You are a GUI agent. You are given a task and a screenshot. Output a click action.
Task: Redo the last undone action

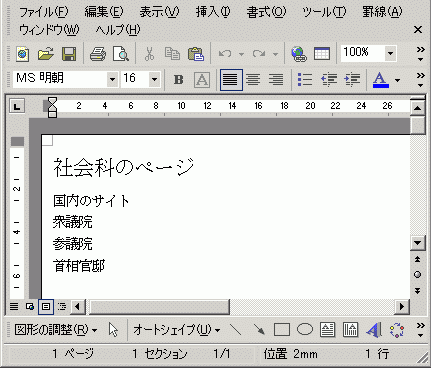pyautogui.click(x=259, y=53)
